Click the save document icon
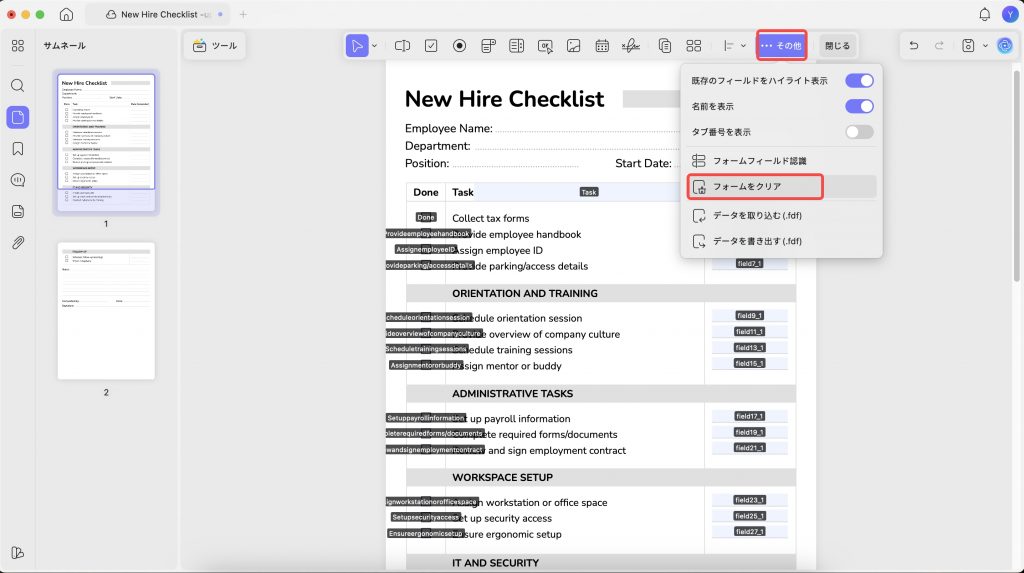Screen dimensions: 1024x573 point(968,46)
